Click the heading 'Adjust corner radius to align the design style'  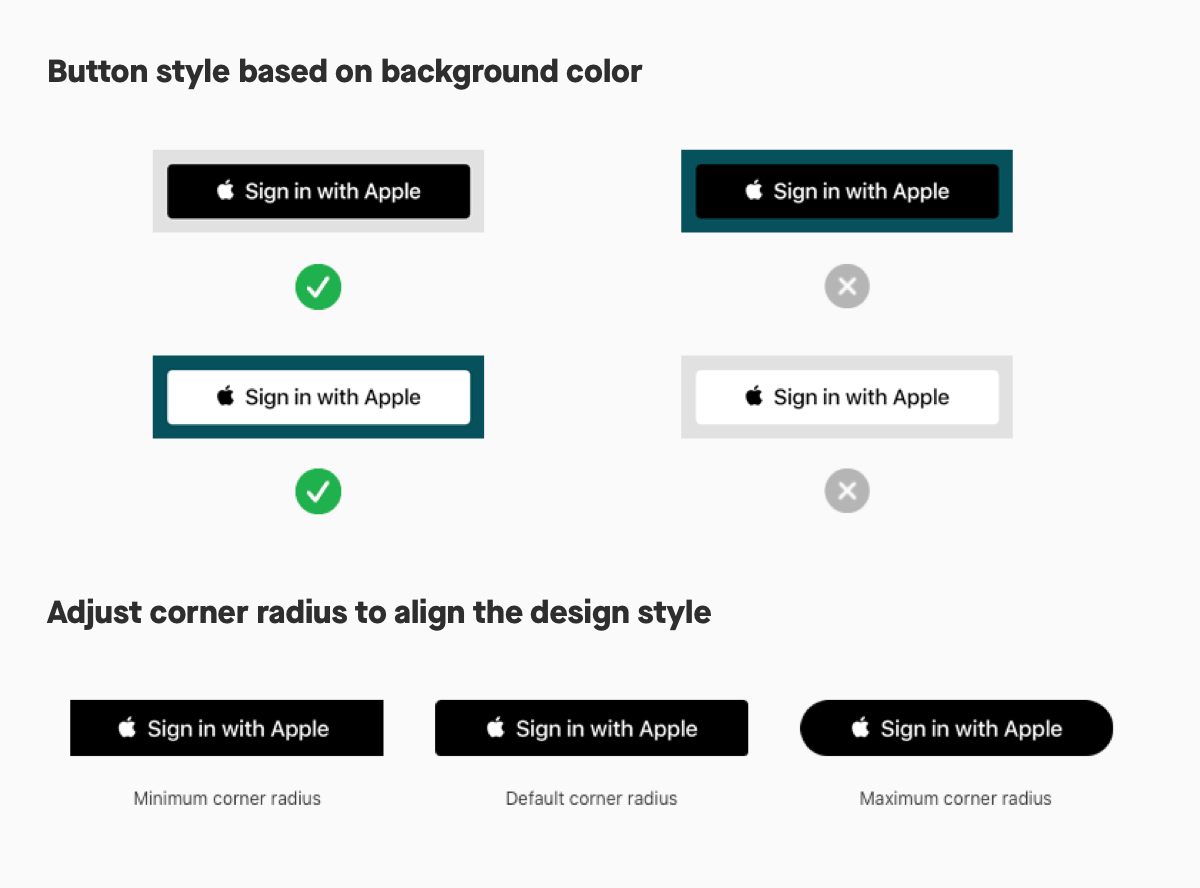[379, 612]
